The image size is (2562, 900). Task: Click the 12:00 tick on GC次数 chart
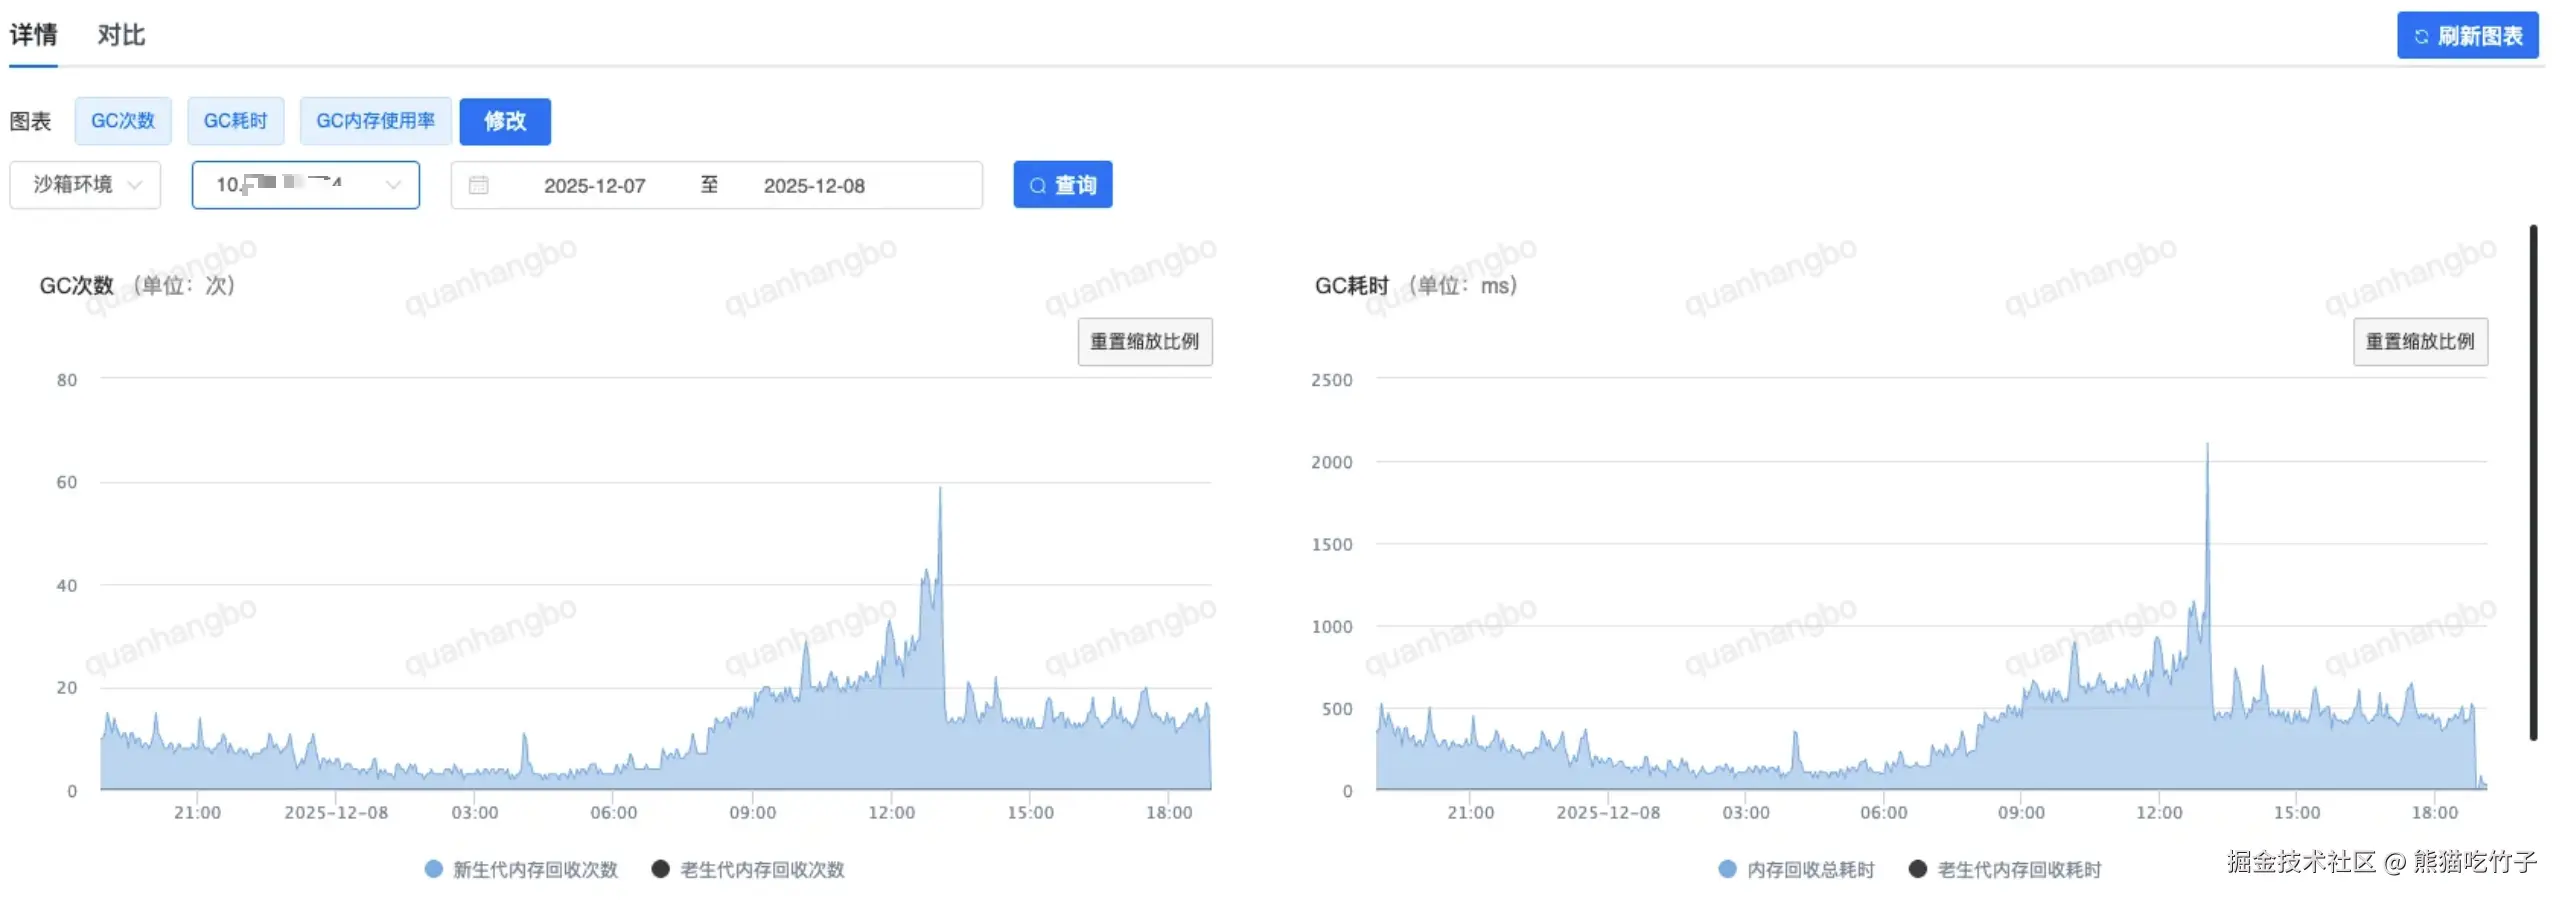[891, 813]
